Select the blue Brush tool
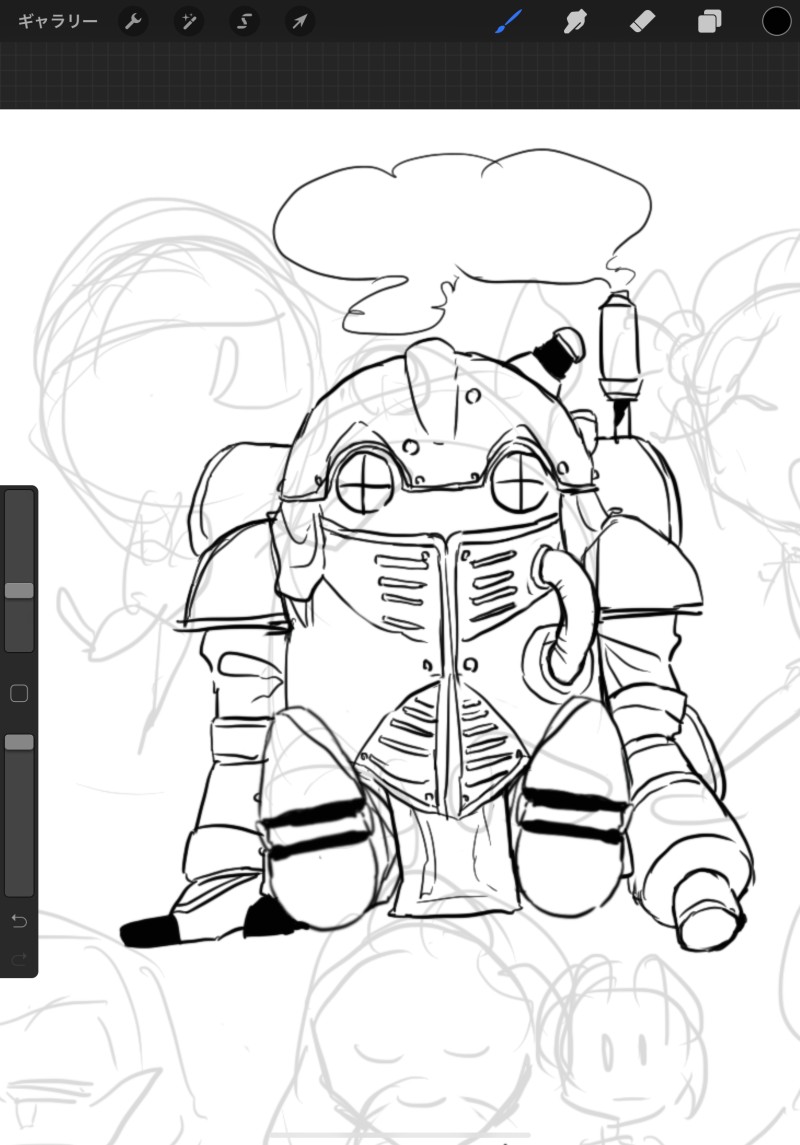Image resolution: width=800 pixels, height=1145 pixels. [x=509, y=21]
